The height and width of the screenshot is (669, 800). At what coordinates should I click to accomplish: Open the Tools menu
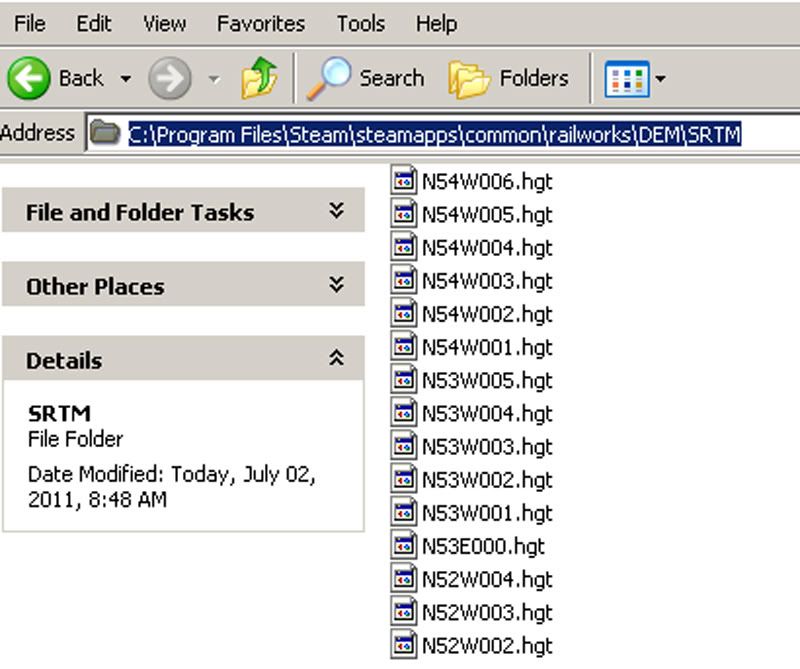[360, 23]
